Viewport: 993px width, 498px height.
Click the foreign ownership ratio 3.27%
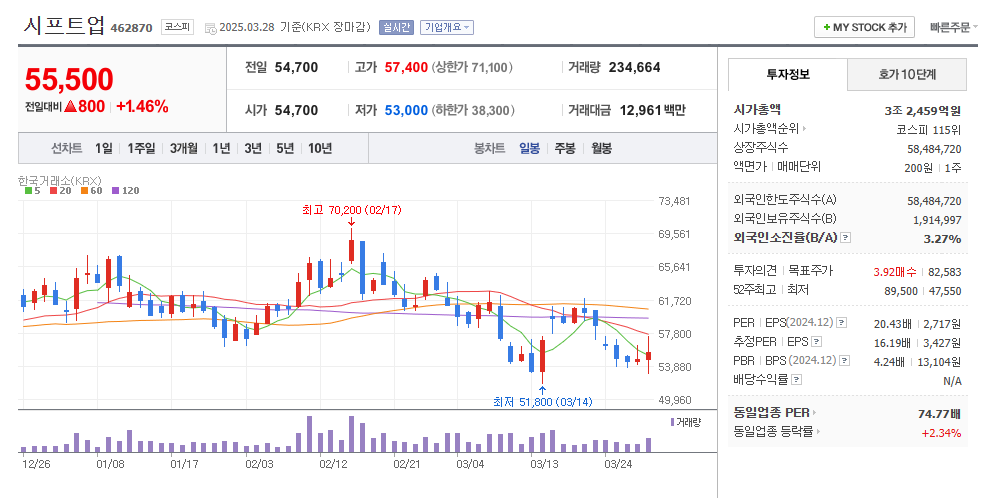tap(942, 239)
